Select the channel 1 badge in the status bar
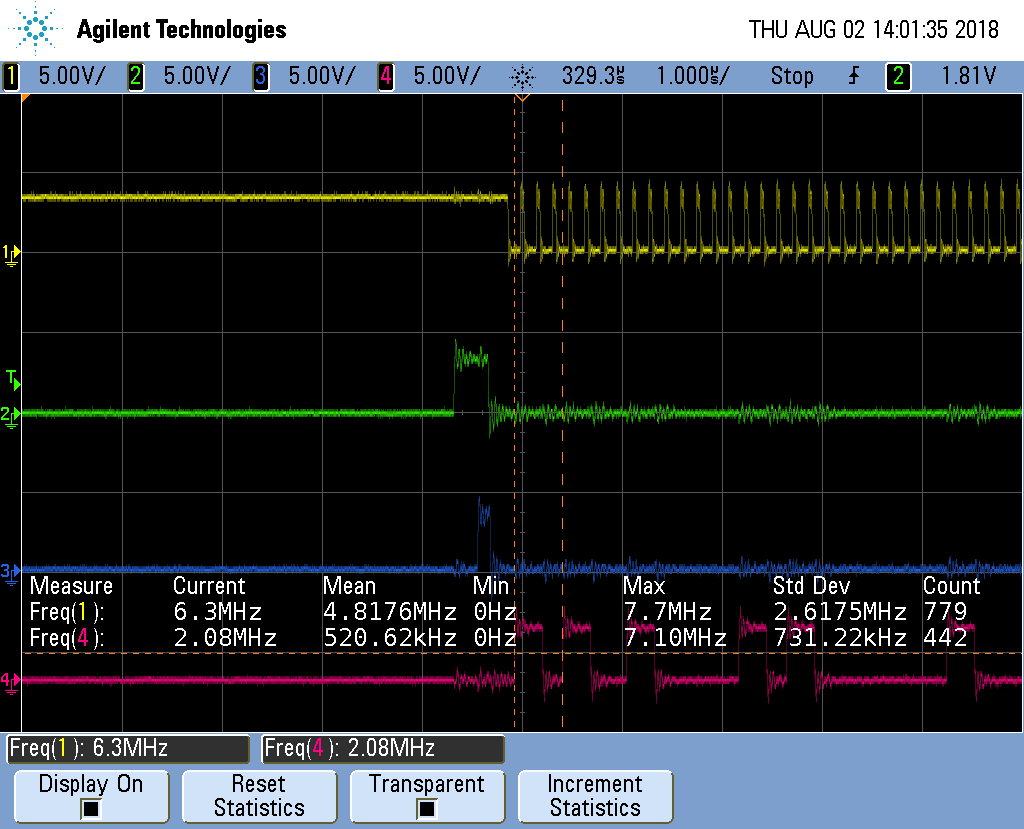 tap(10, 76)
